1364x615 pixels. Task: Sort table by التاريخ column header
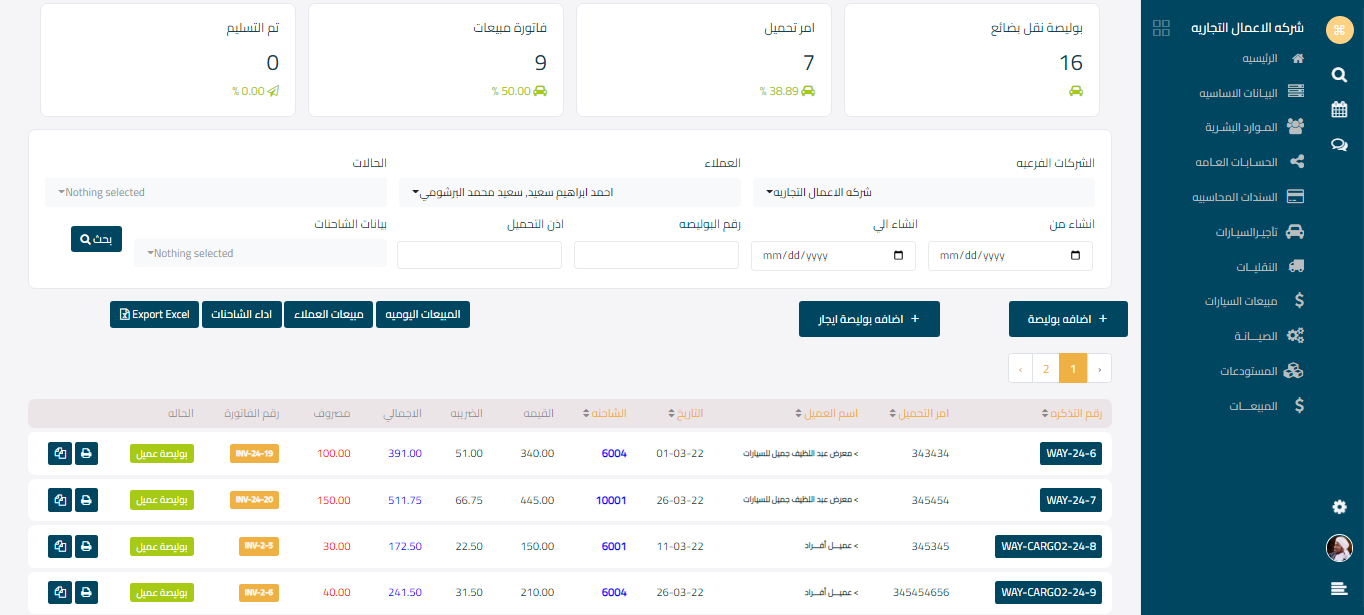click(x=685, y=413)
